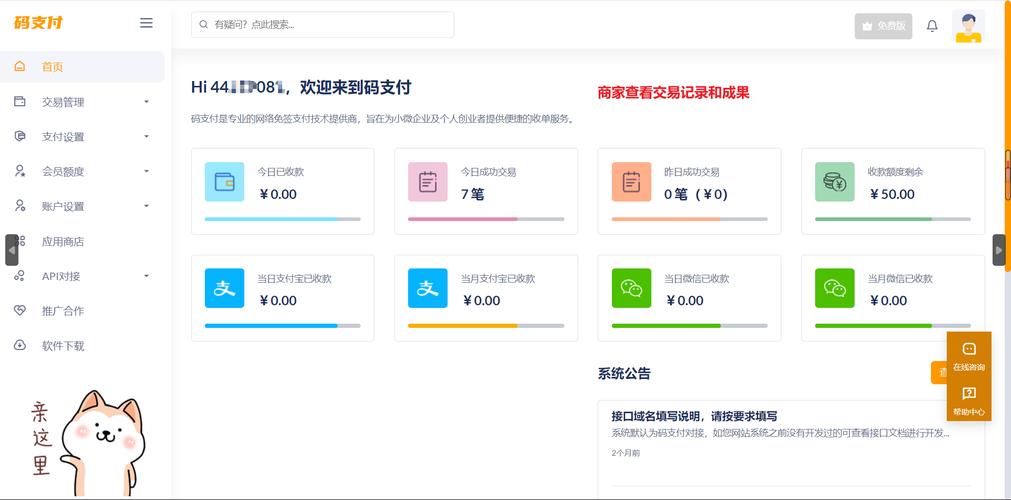Click the 系统公告 heading
Image resolution: width=1011 pixels, height=500 pixels.
pos(624,373)
